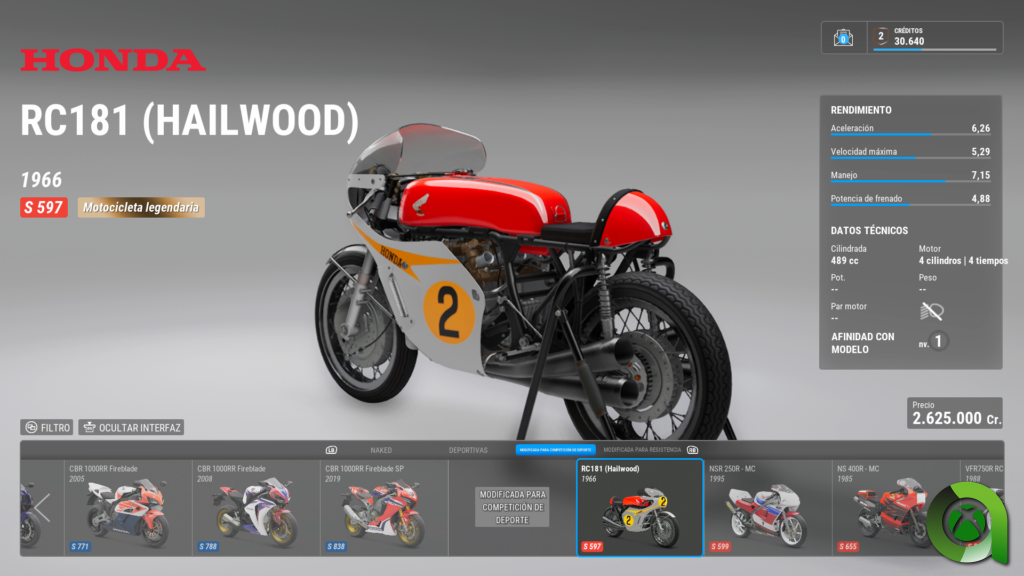Switch to the NAKED category tab

(381, 450)
